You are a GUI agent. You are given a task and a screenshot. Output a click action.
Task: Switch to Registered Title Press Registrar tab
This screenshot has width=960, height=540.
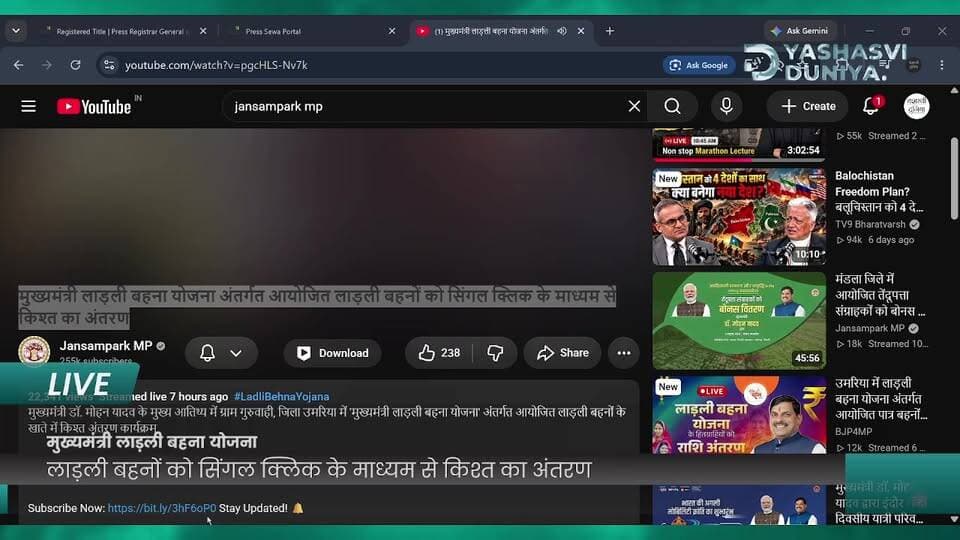[x=120, y=31]
